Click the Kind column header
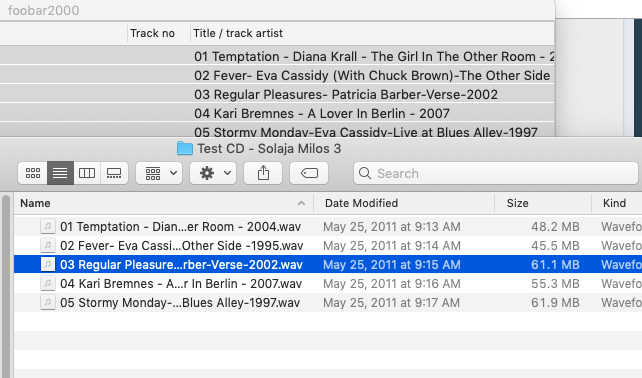Screen dimensions: 642x378 coord(614,203)
